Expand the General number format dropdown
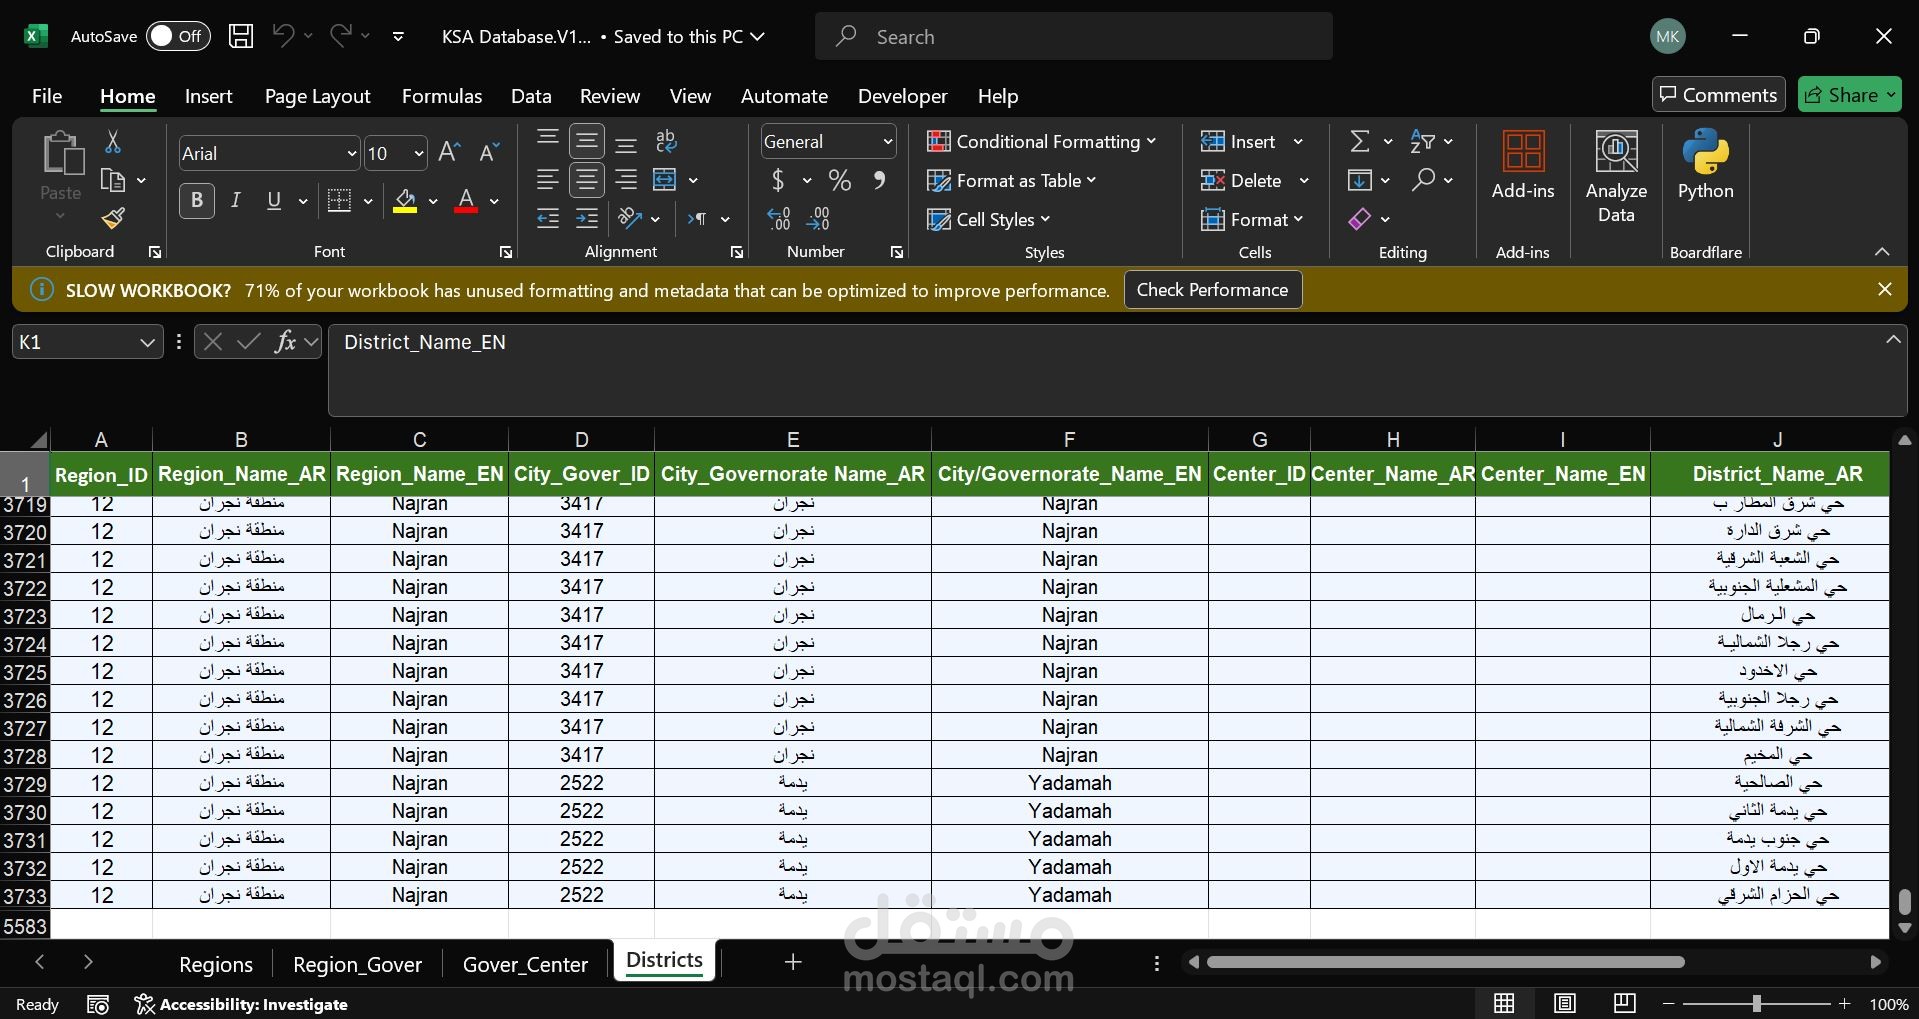Screen dimensions: 1919x1019 pyautogui.click(x=887, y=142)
